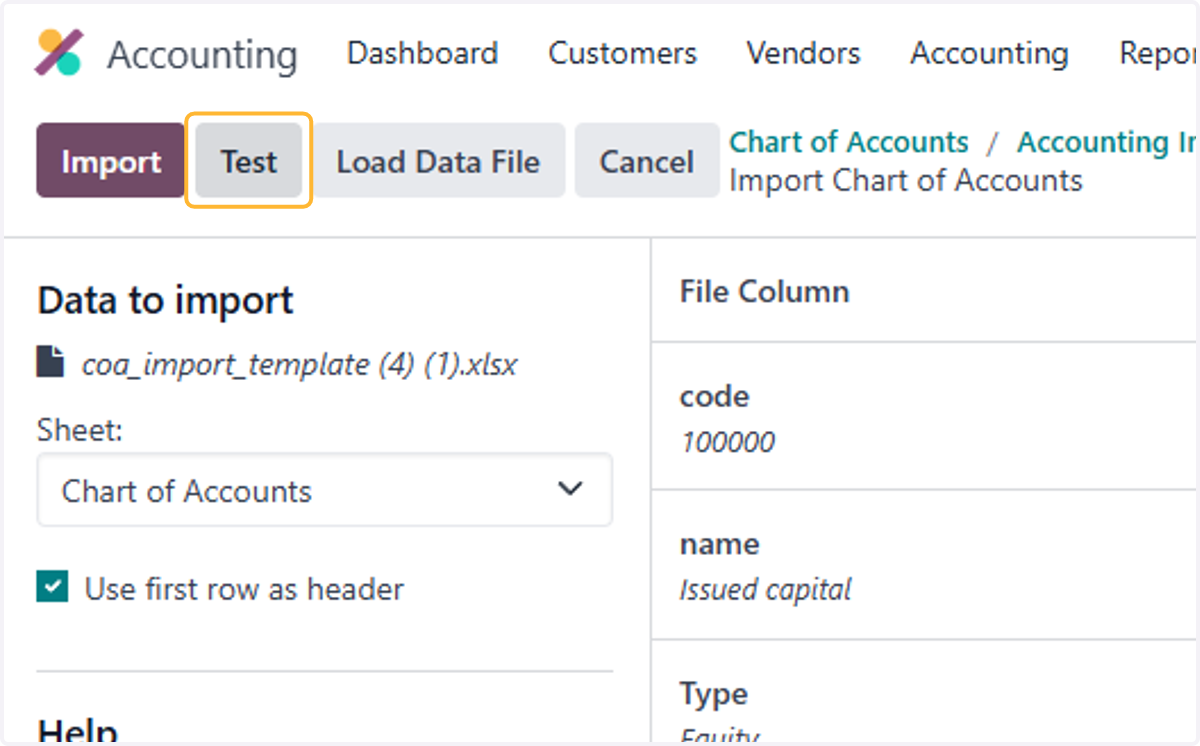Uncheck Use first row as header

tap(52, 587)
